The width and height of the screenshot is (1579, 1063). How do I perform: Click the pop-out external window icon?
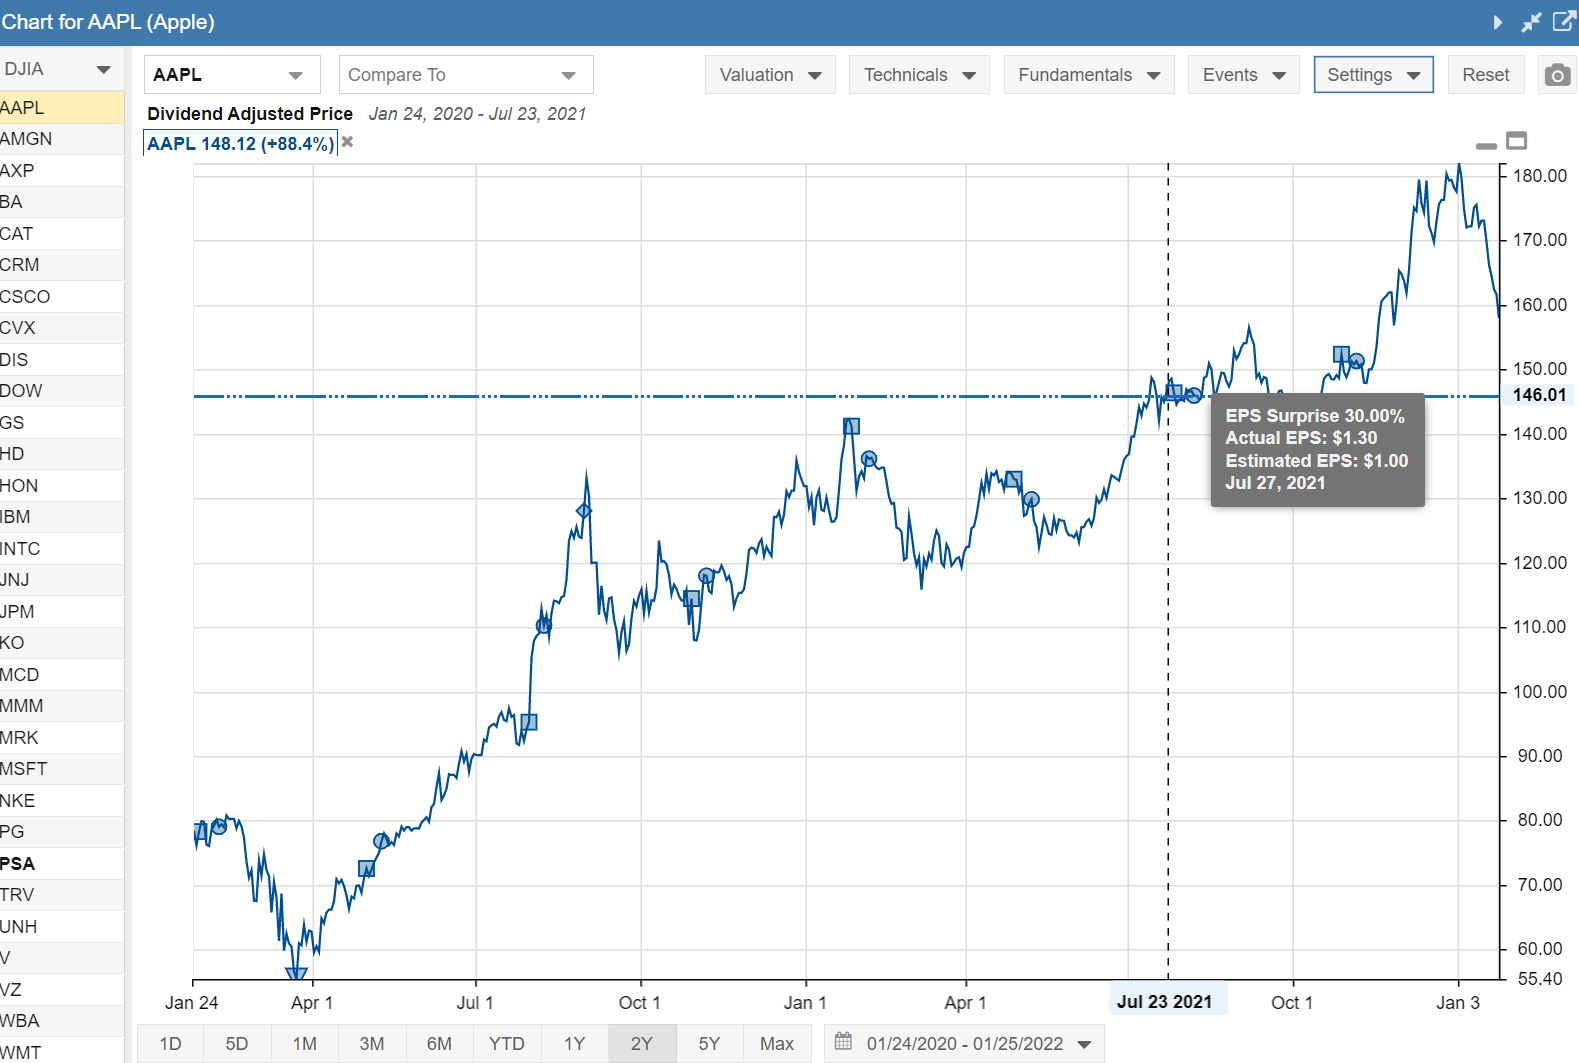1564,22
